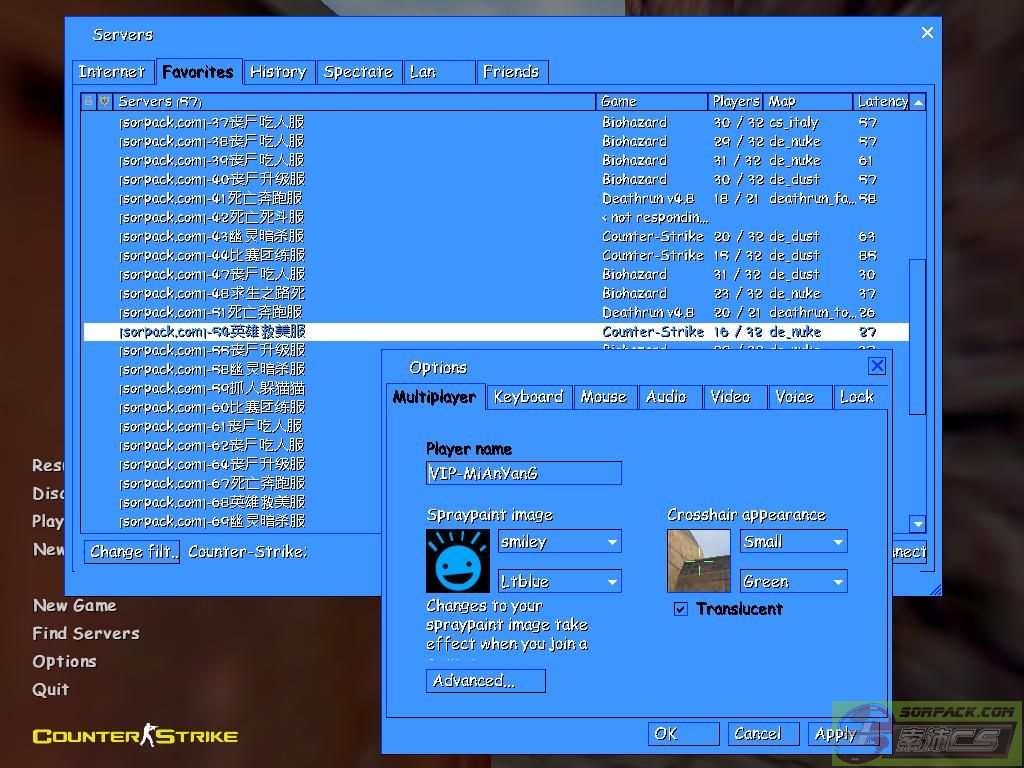This screenshot has height=768, width=1024.
Task: Switch to the Internet servers tab
Action: pos(112,72)
